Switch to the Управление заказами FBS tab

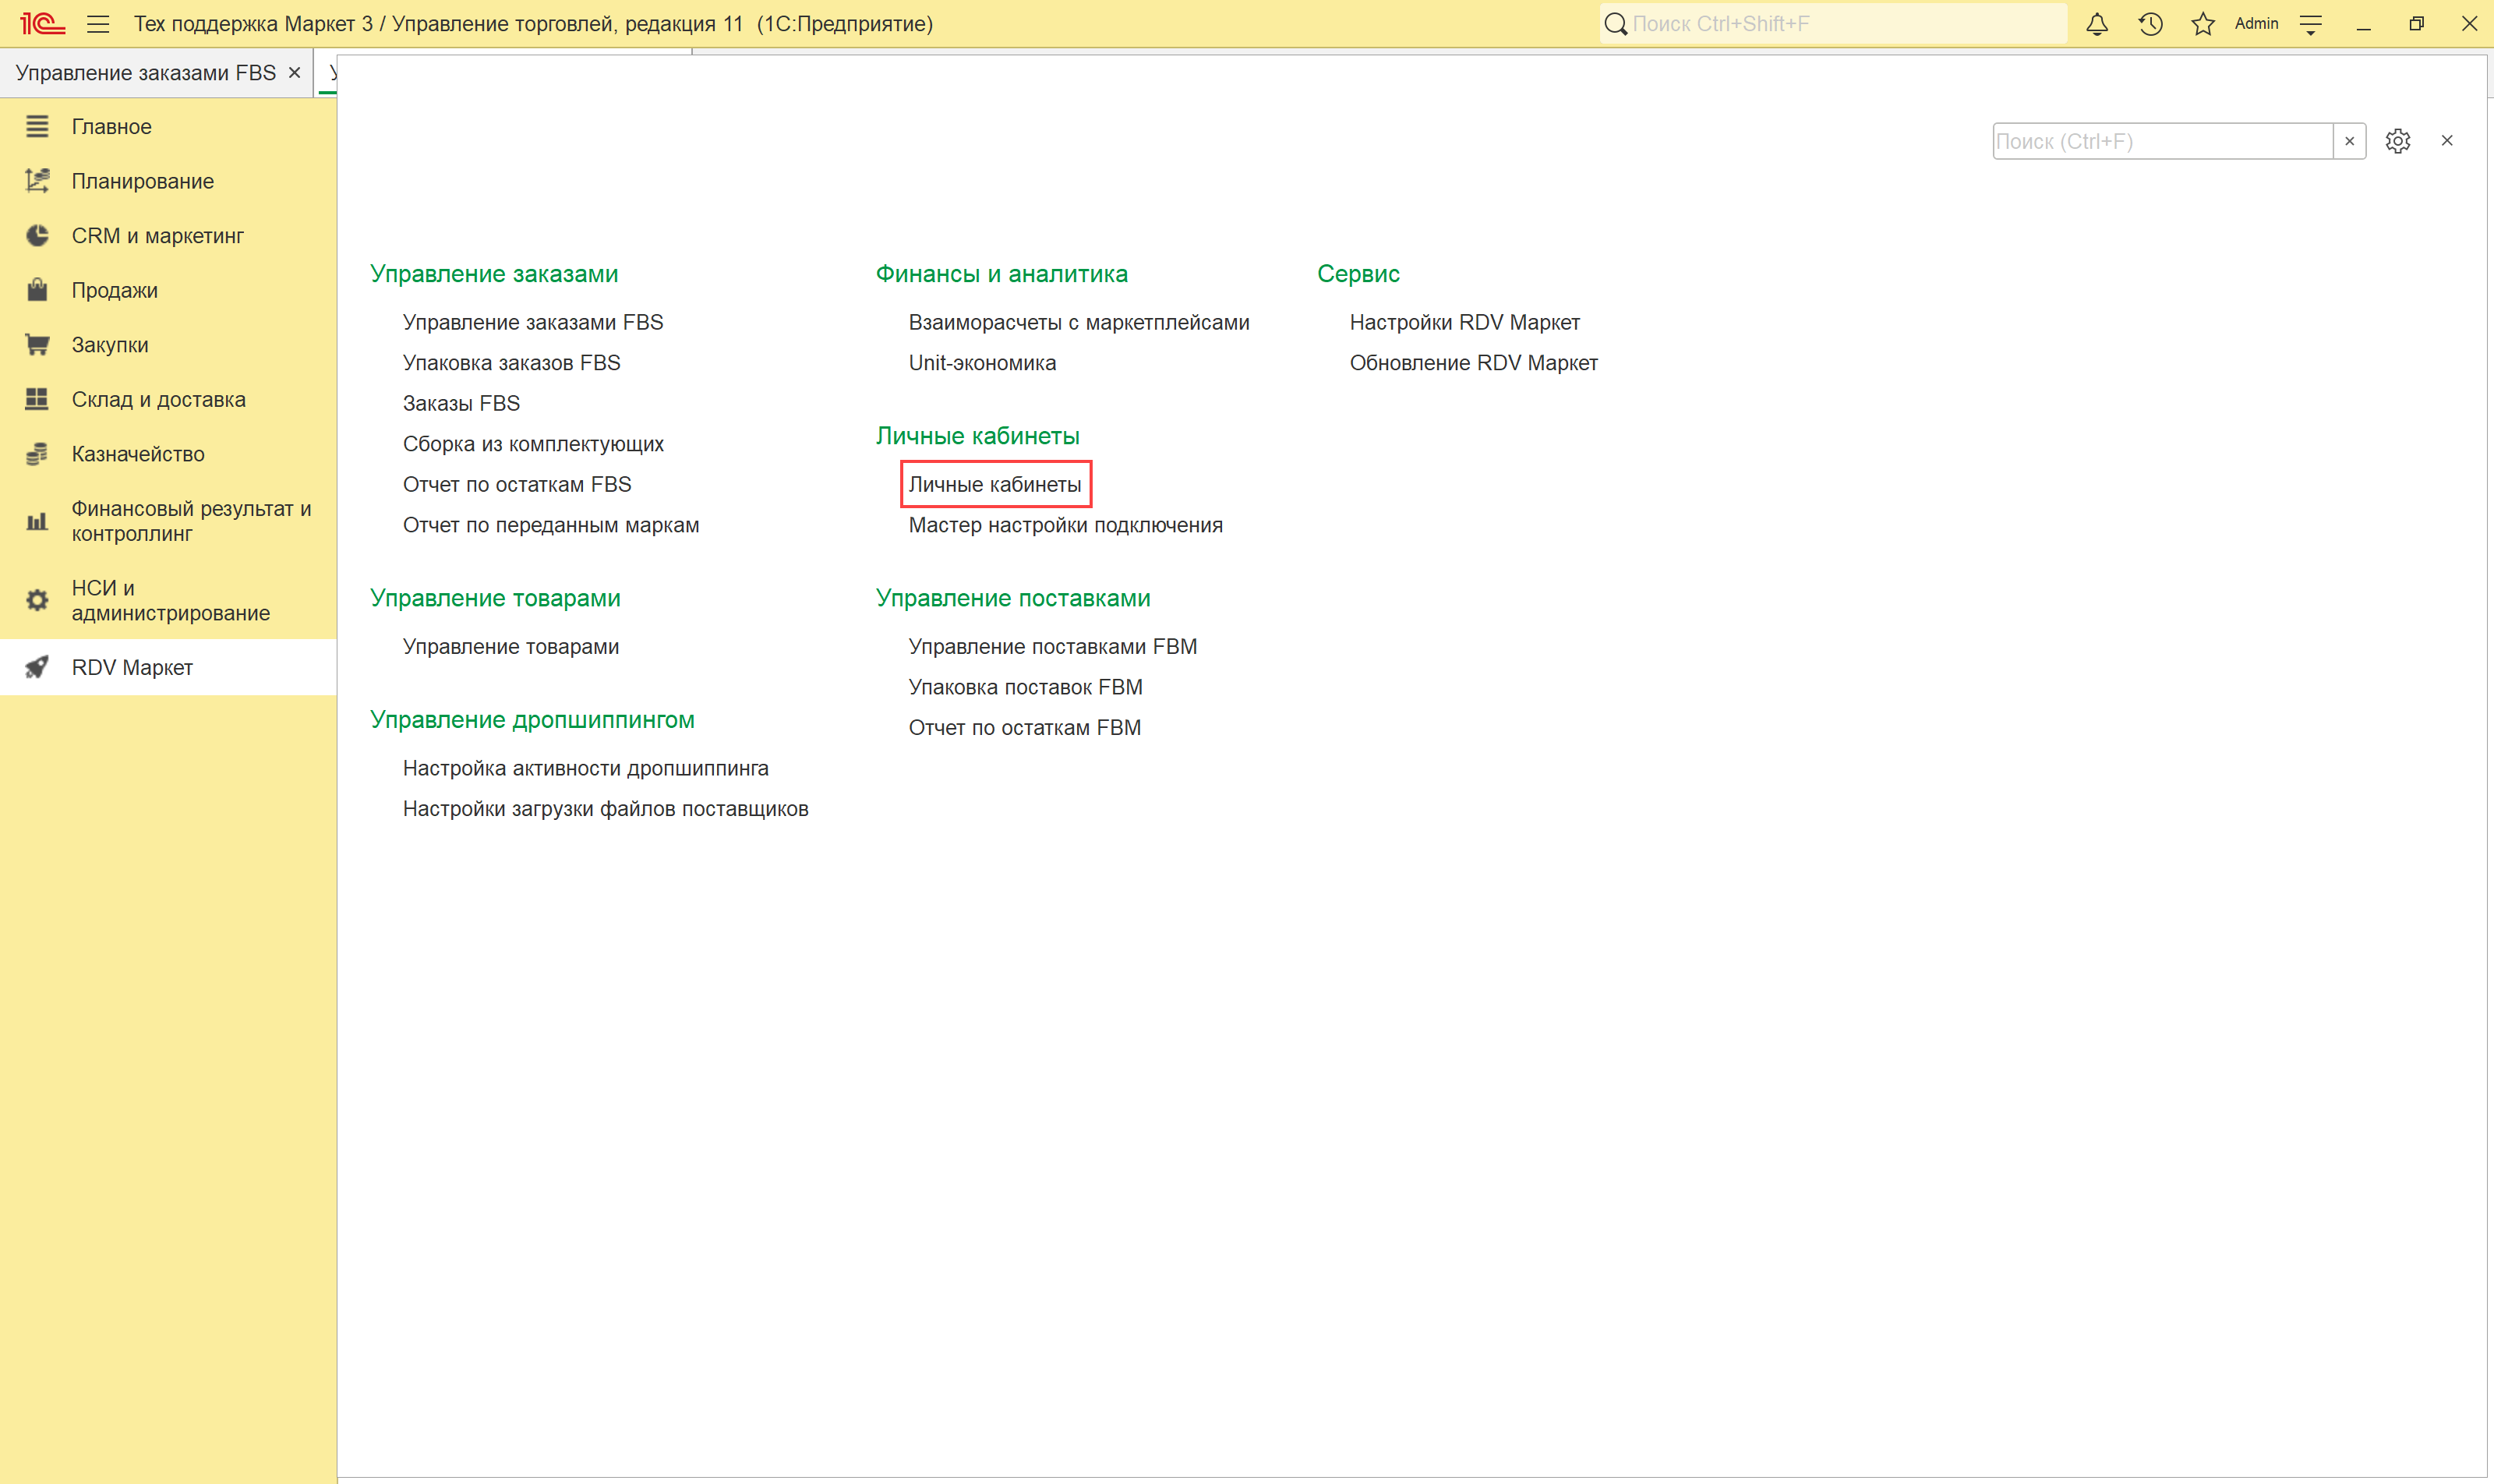146,73
